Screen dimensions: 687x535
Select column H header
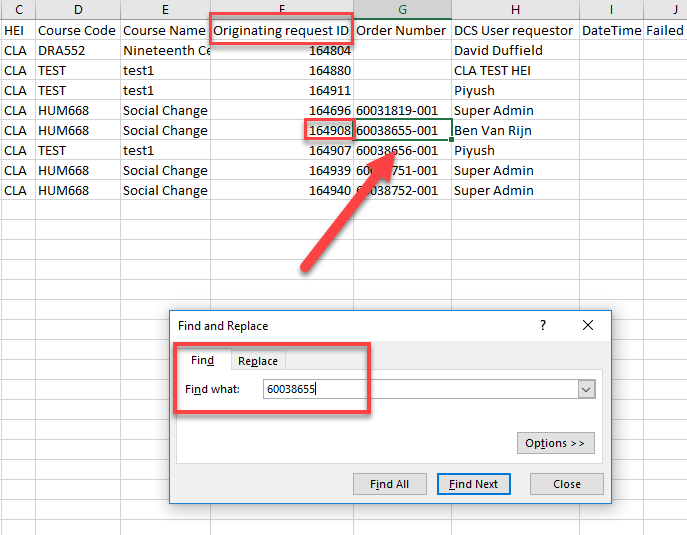pos(515,9)
